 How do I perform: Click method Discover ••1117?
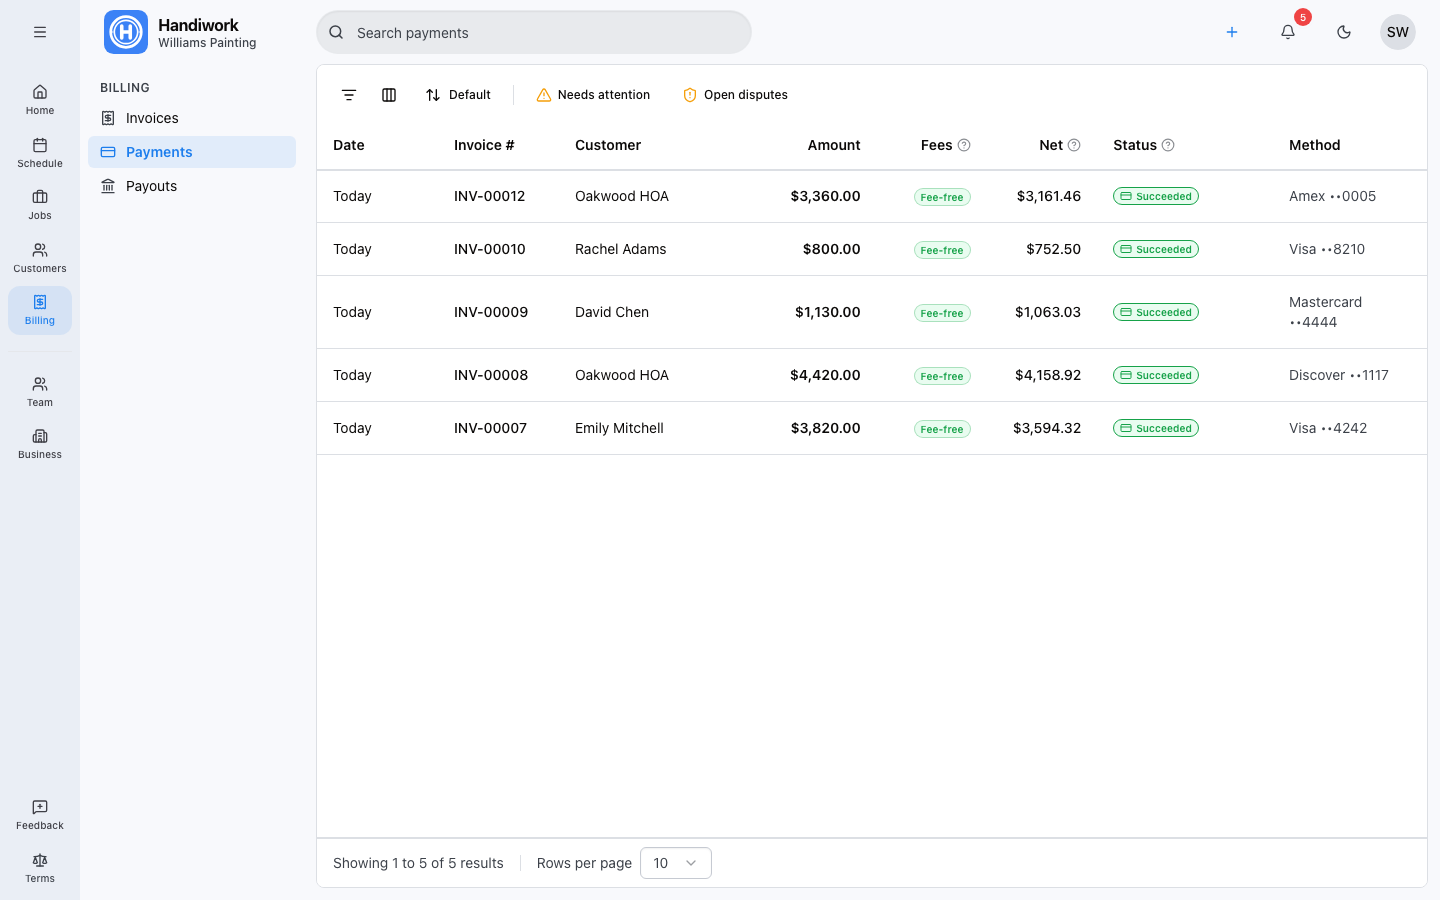point(1339,375)
